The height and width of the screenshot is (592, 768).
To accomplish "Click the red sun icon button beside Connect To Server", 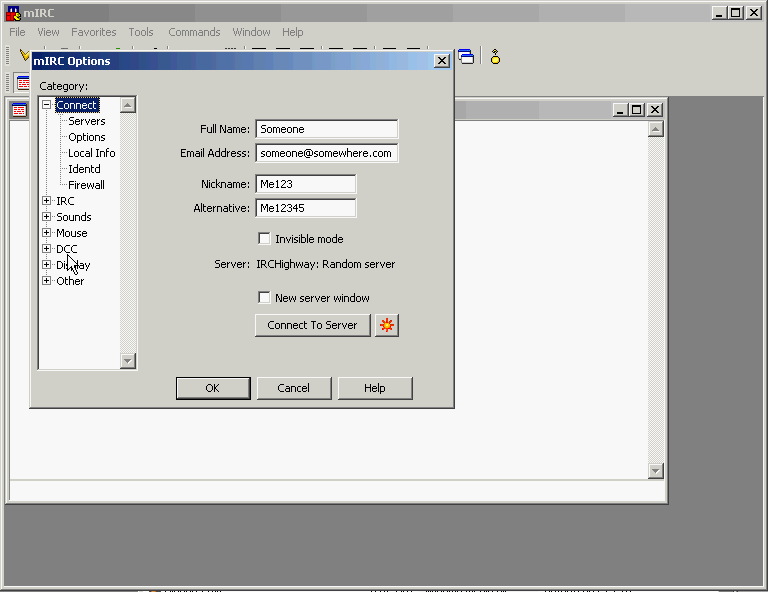I will [387, 325].
